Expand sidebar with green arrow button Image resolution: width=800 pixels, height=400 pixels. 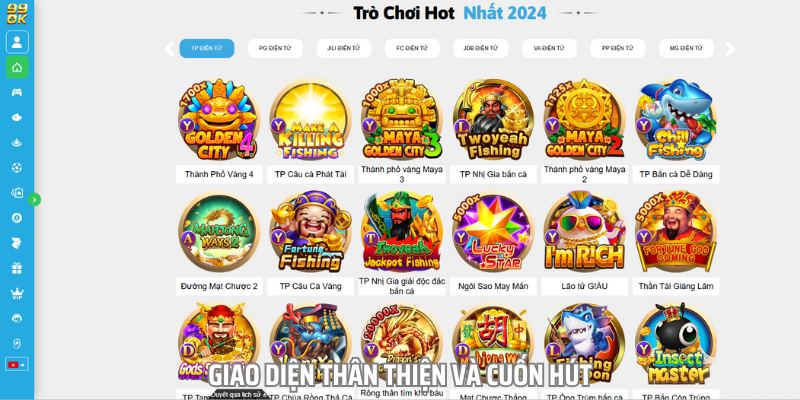pos(34,199)
